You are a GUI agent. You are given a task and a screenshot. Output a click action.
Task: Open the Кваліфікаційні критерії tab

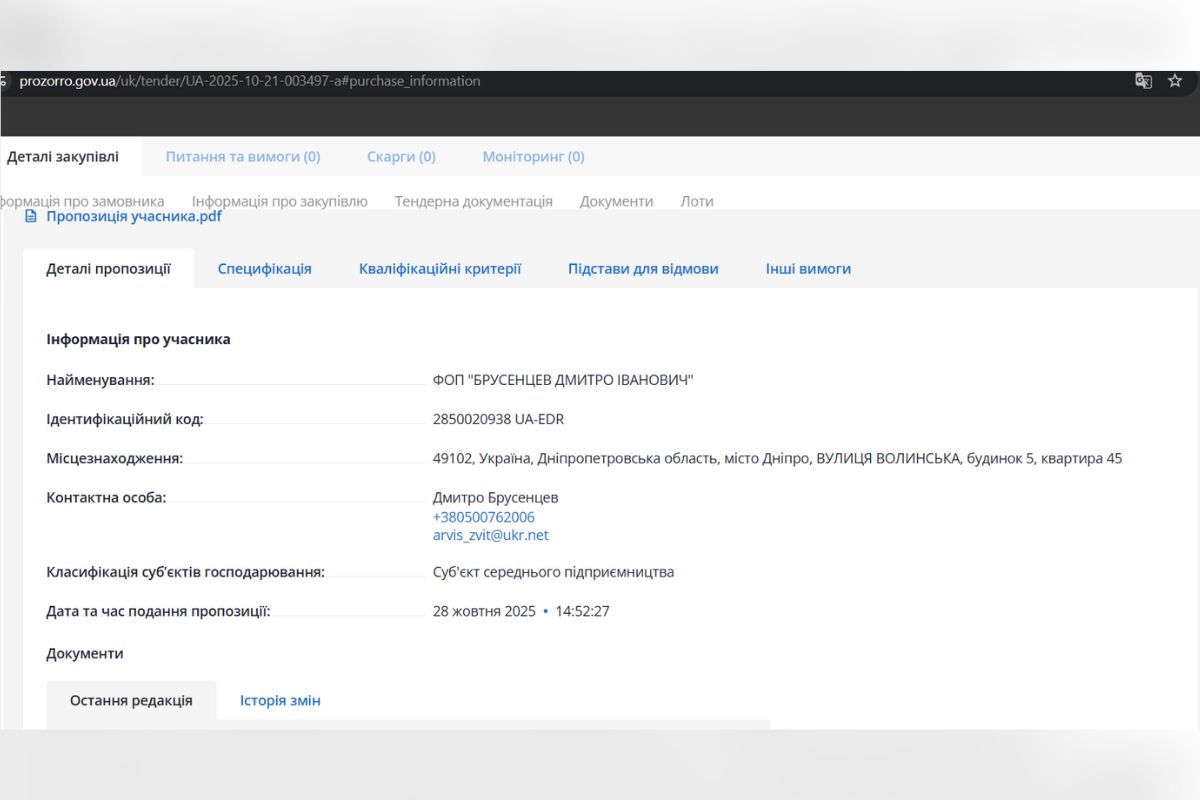pyautogui.click(x=440, y=268)
